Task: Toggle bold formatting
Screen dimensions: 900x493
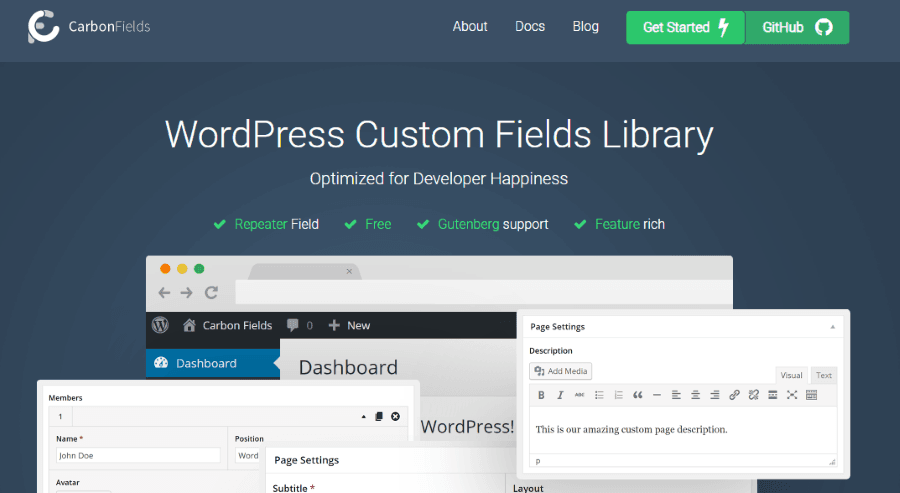Action: click(541, 395)
